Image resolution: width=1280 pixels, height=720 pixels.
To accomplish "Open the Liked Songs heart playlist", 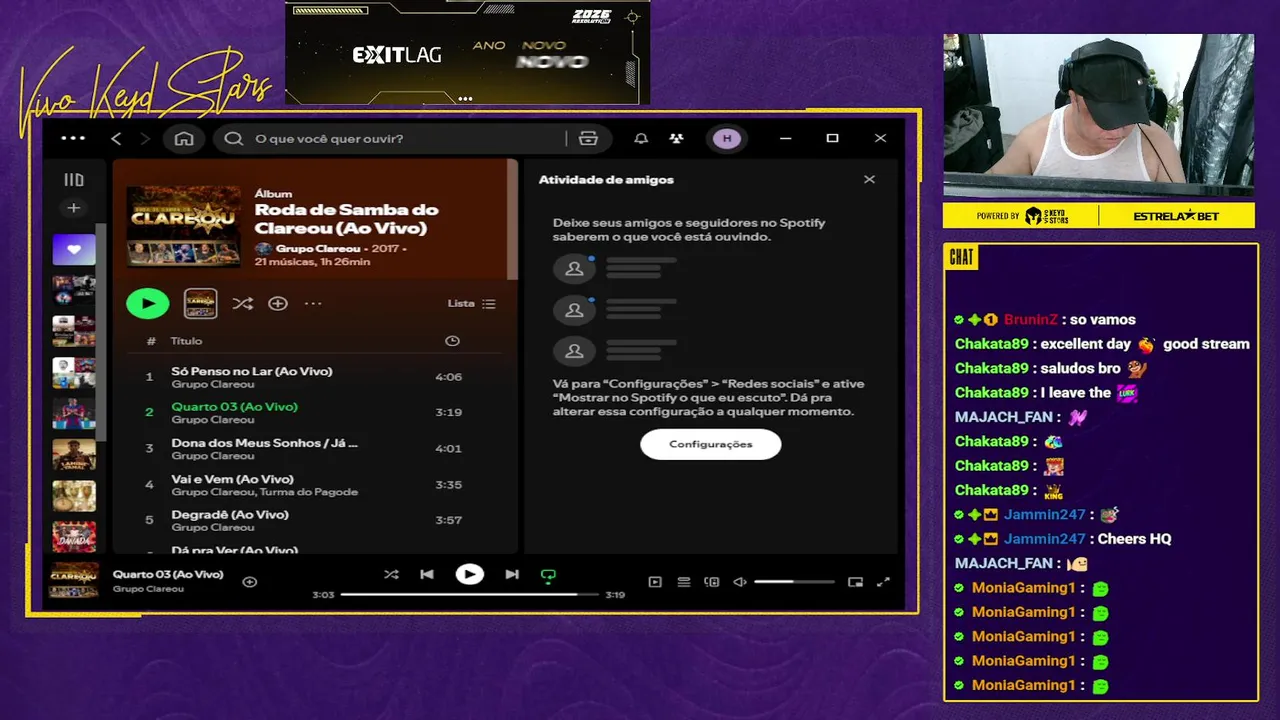I will click(74, 250).
